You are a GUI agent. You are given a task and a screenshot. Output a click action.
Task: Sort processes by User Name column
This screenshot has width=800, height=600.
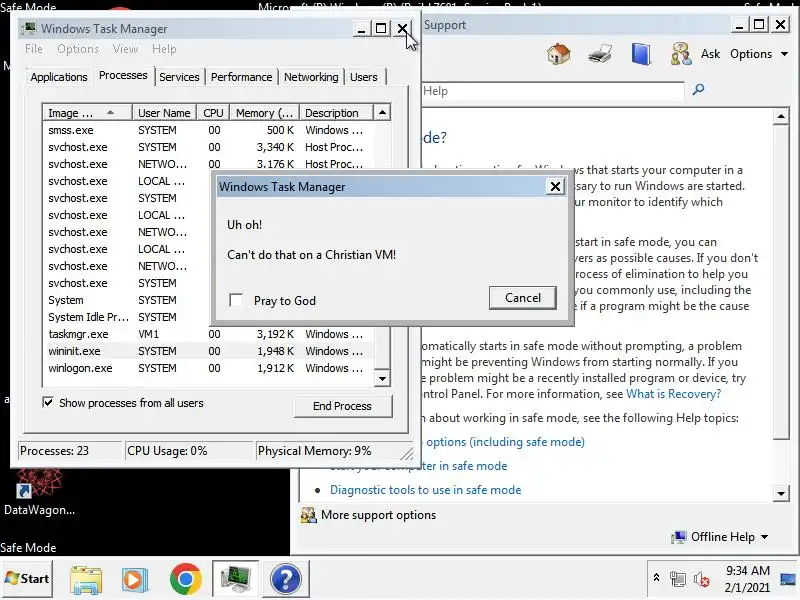(x=164, y=112)
